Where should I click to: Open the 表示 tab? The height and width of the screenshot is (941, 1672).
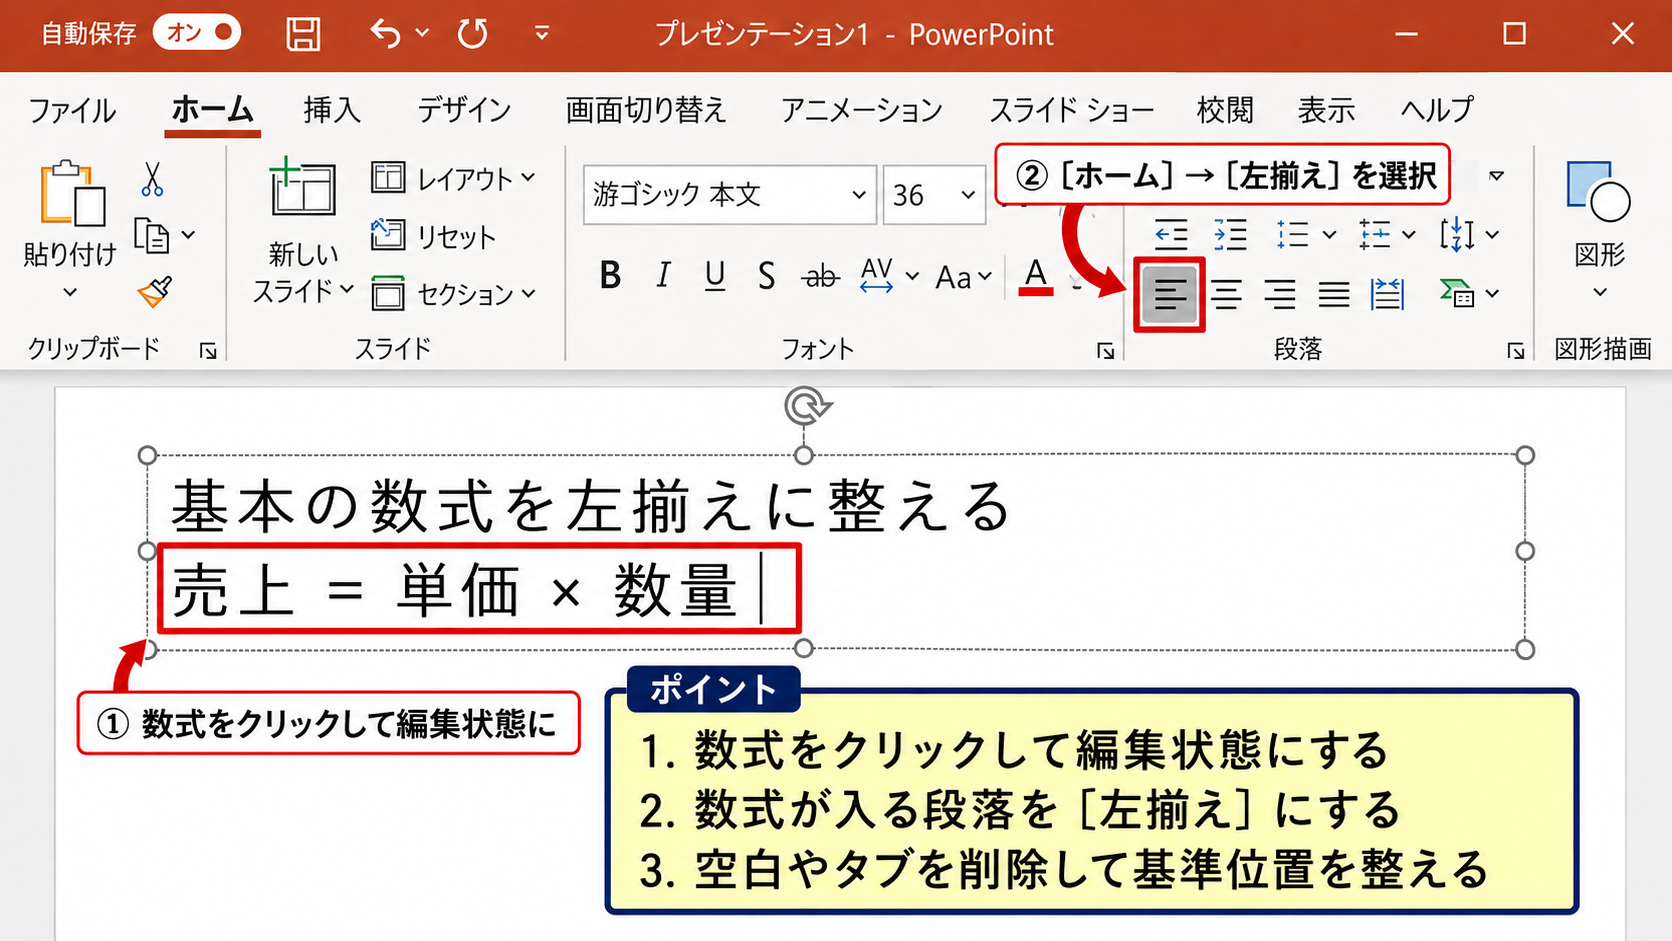click(x=1326, y=109)
